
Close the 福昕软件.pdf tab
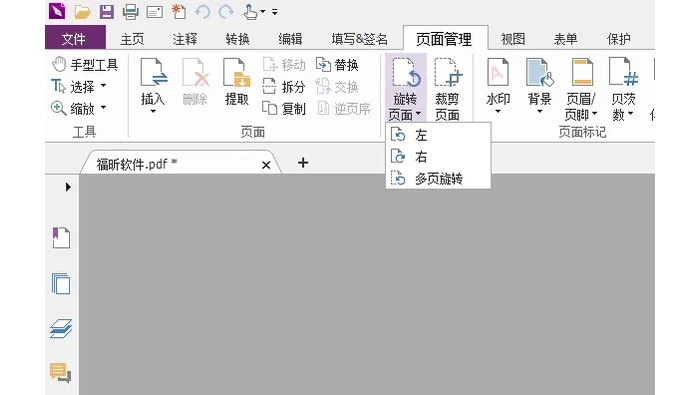tap(266, 165)
